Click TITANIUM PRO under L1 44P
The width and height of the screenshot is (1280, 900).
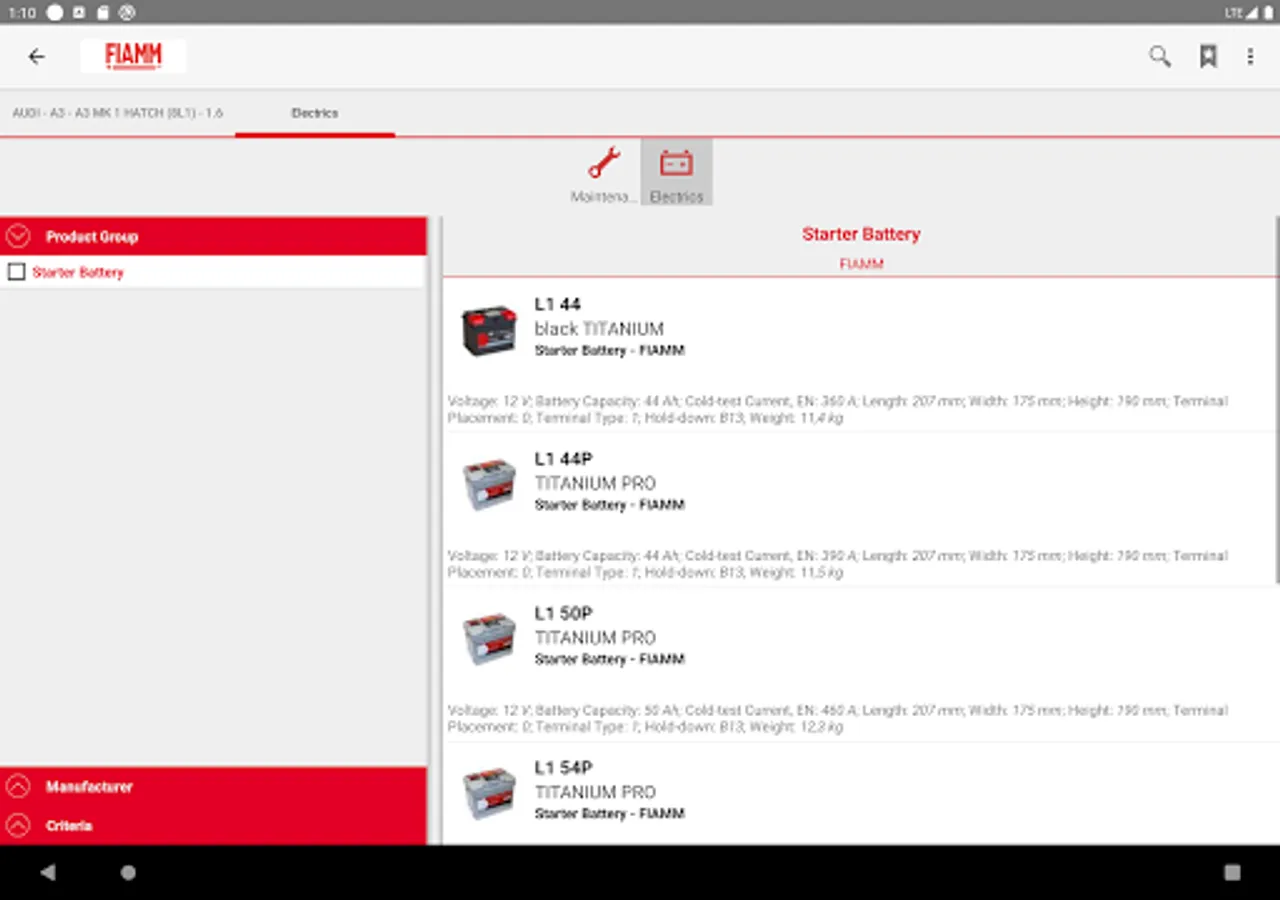pos(595,483)
